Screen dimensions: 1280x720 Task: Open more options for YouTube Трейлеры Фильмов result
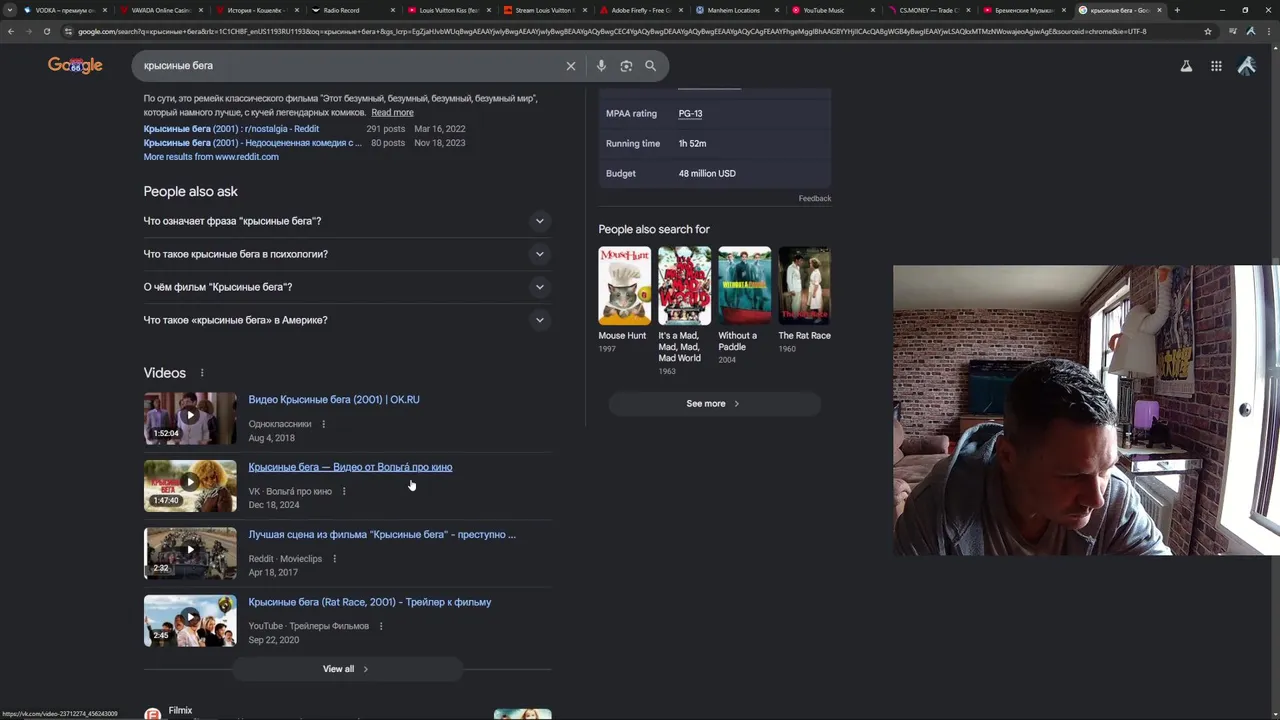click(x=381, y=626)
